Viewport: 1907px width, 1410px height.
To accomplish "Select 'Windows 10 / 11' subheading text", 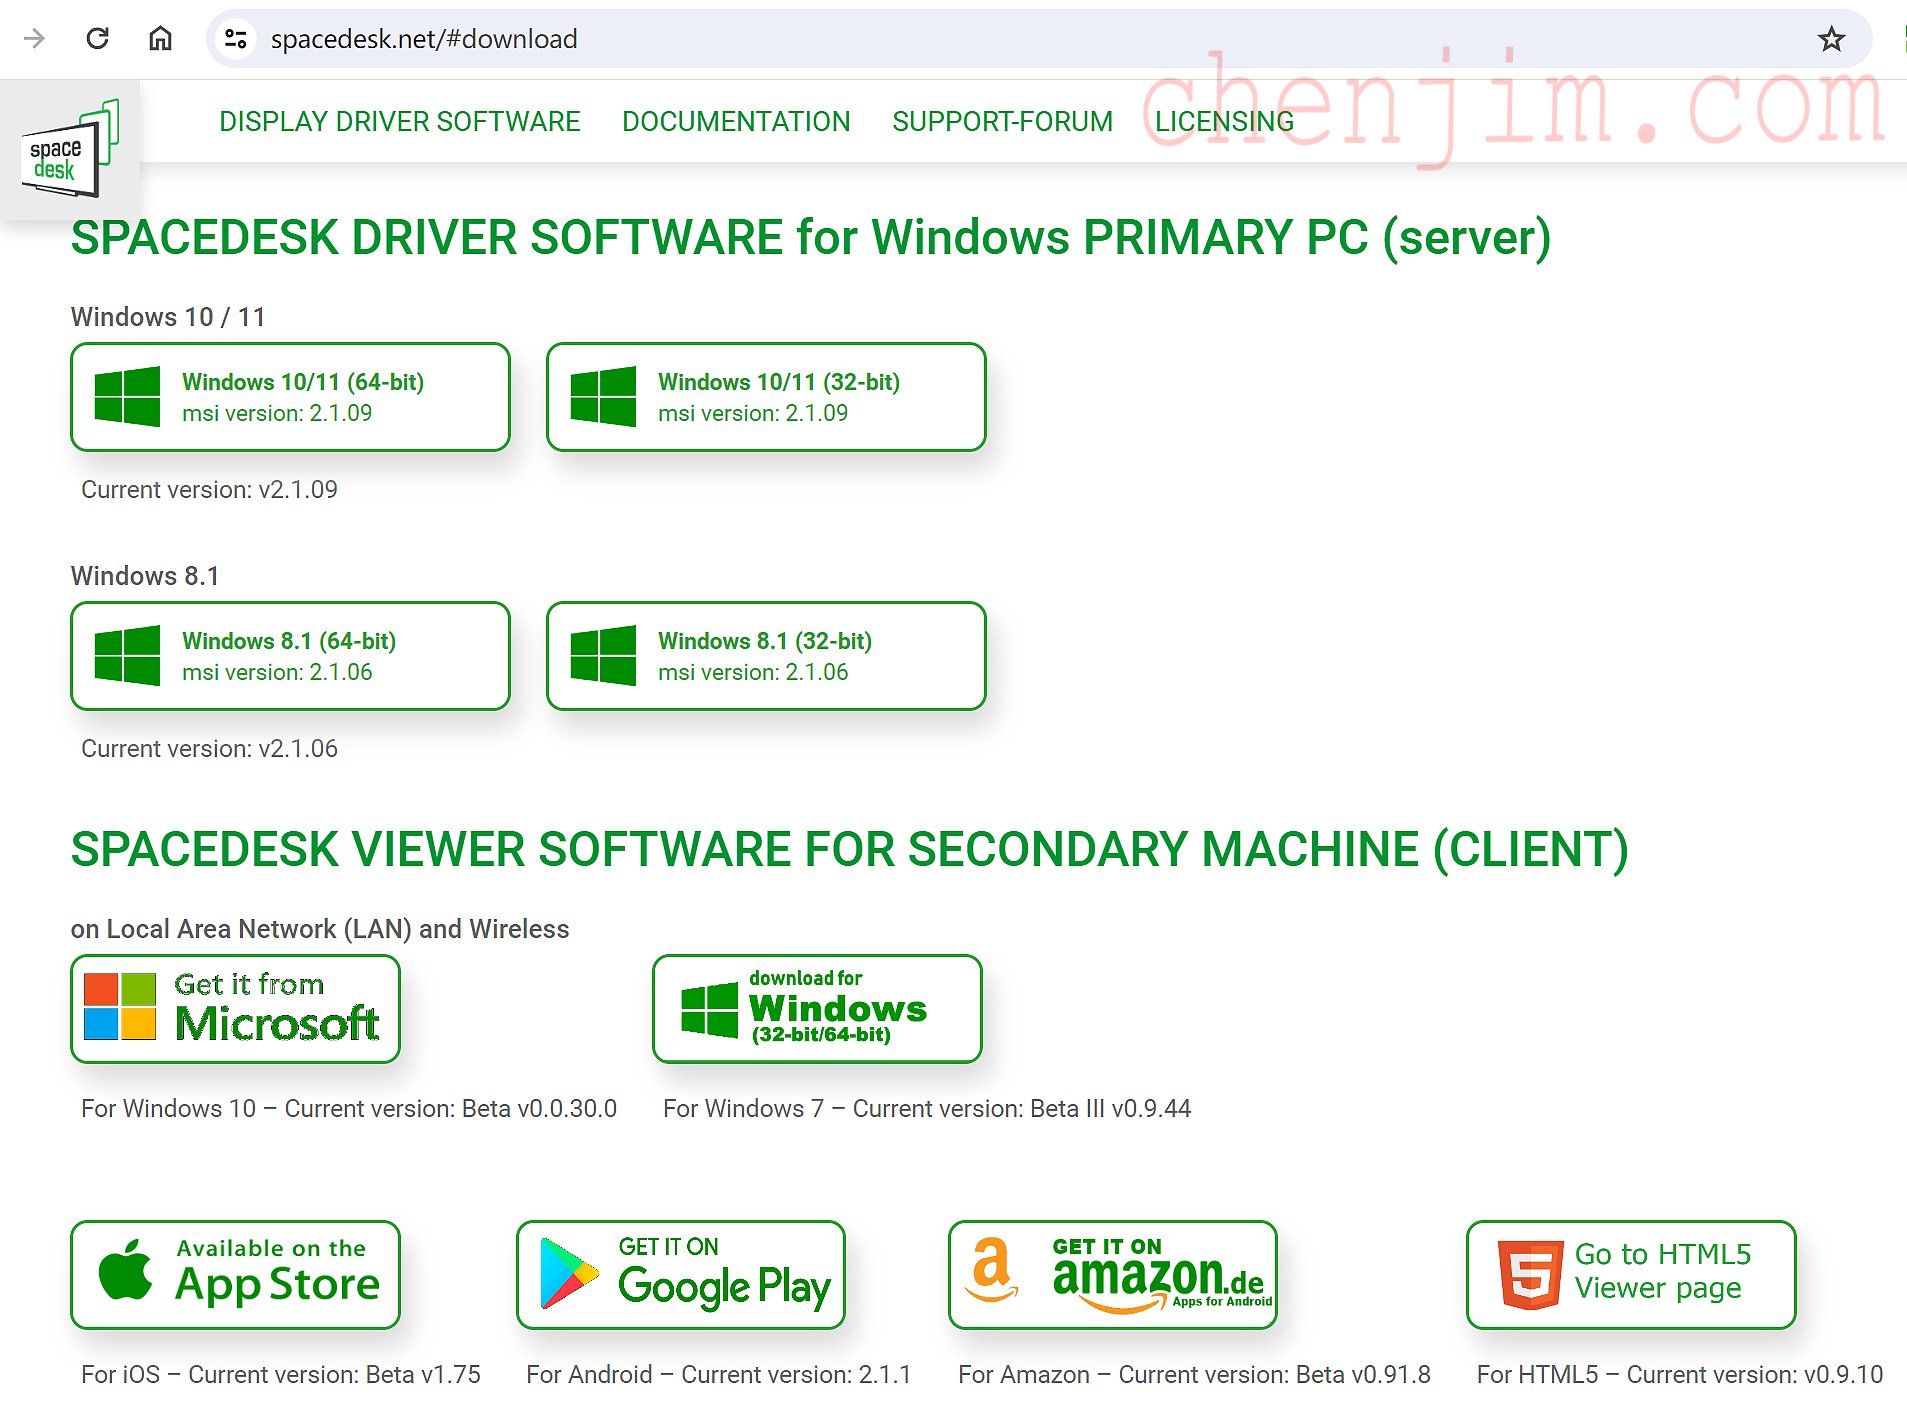I will [168, 317].
